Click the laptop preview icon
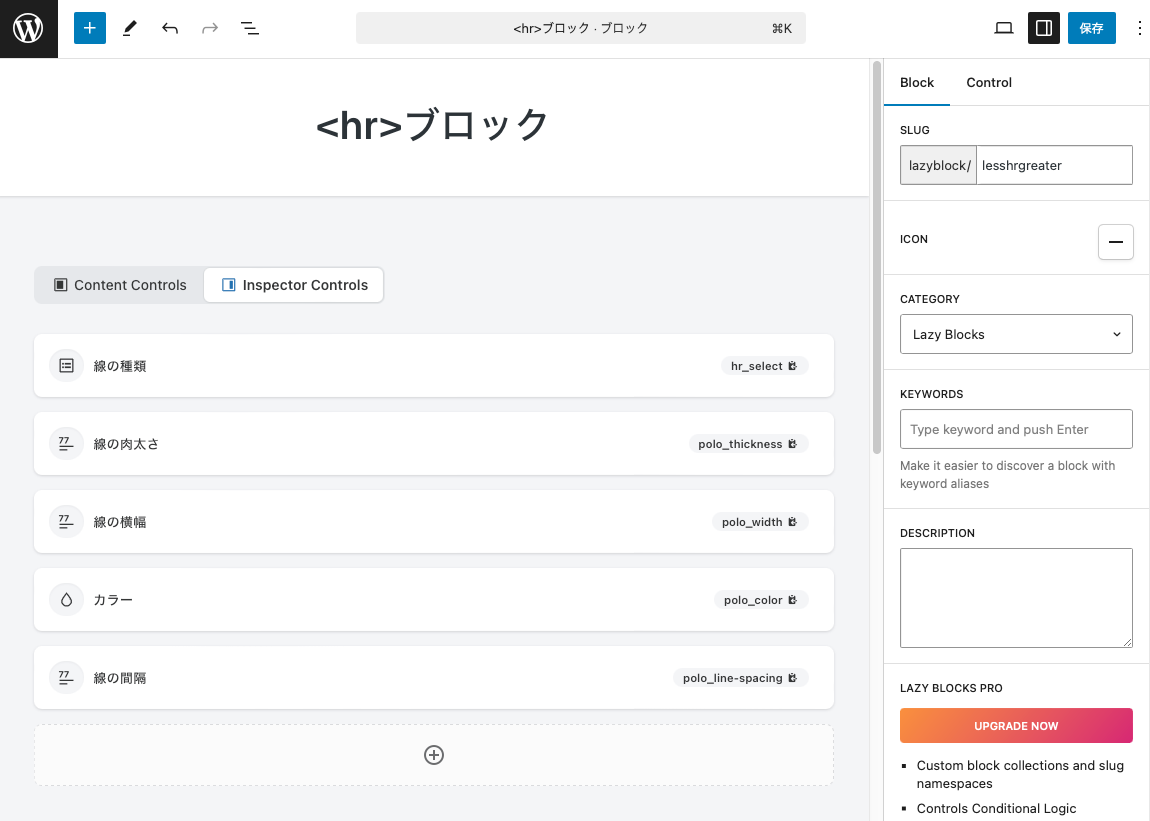1150x821 pixels. pyautogui.click(x=1004, y=28)
